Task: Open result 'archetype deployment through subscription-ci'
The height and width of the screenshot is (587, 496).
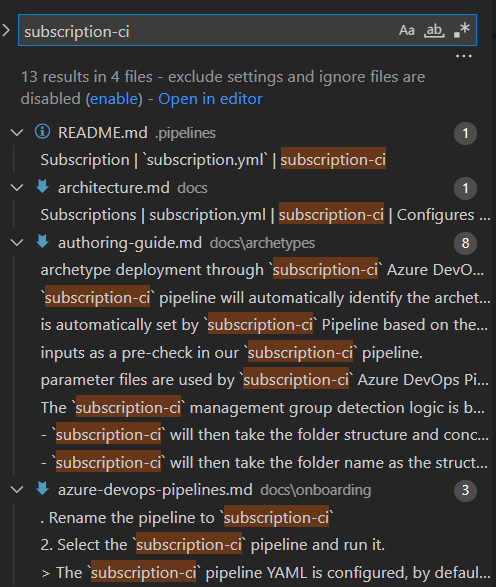Action: 262,270
